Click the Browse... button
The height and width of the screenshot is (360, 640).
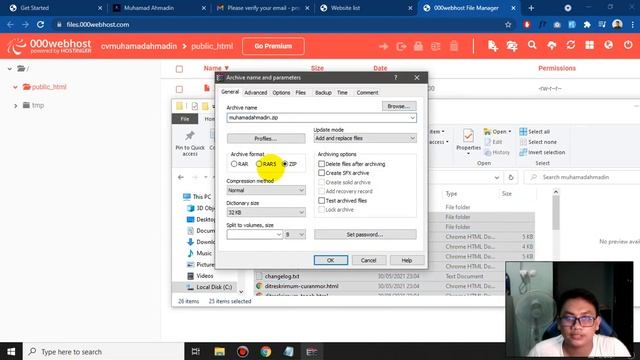(399, 106)
